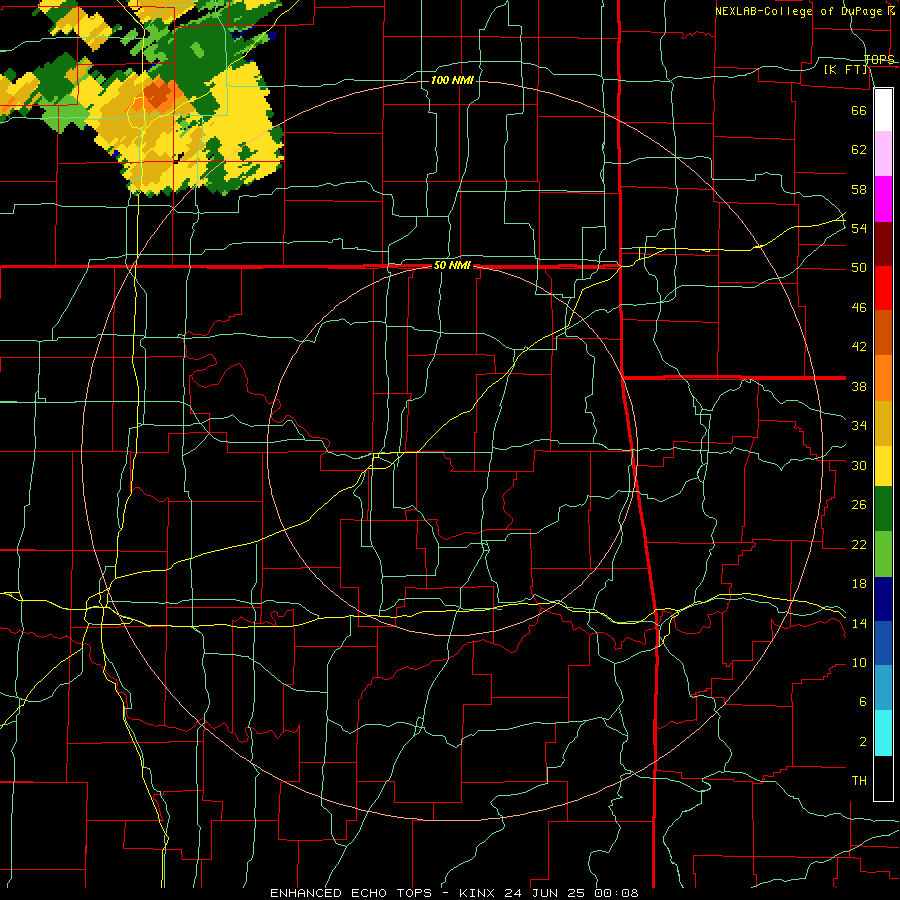Click the legend value 34
The height and width of the screenshot is (900, 900).
click(859, 426)
